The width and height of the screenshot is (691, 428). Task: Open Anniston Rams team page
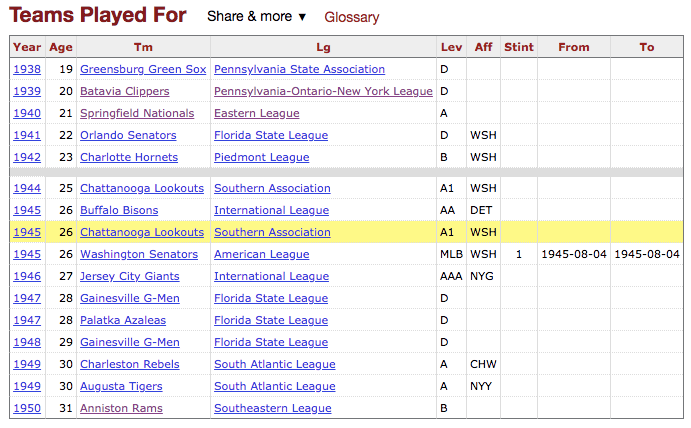pos(121,408)
